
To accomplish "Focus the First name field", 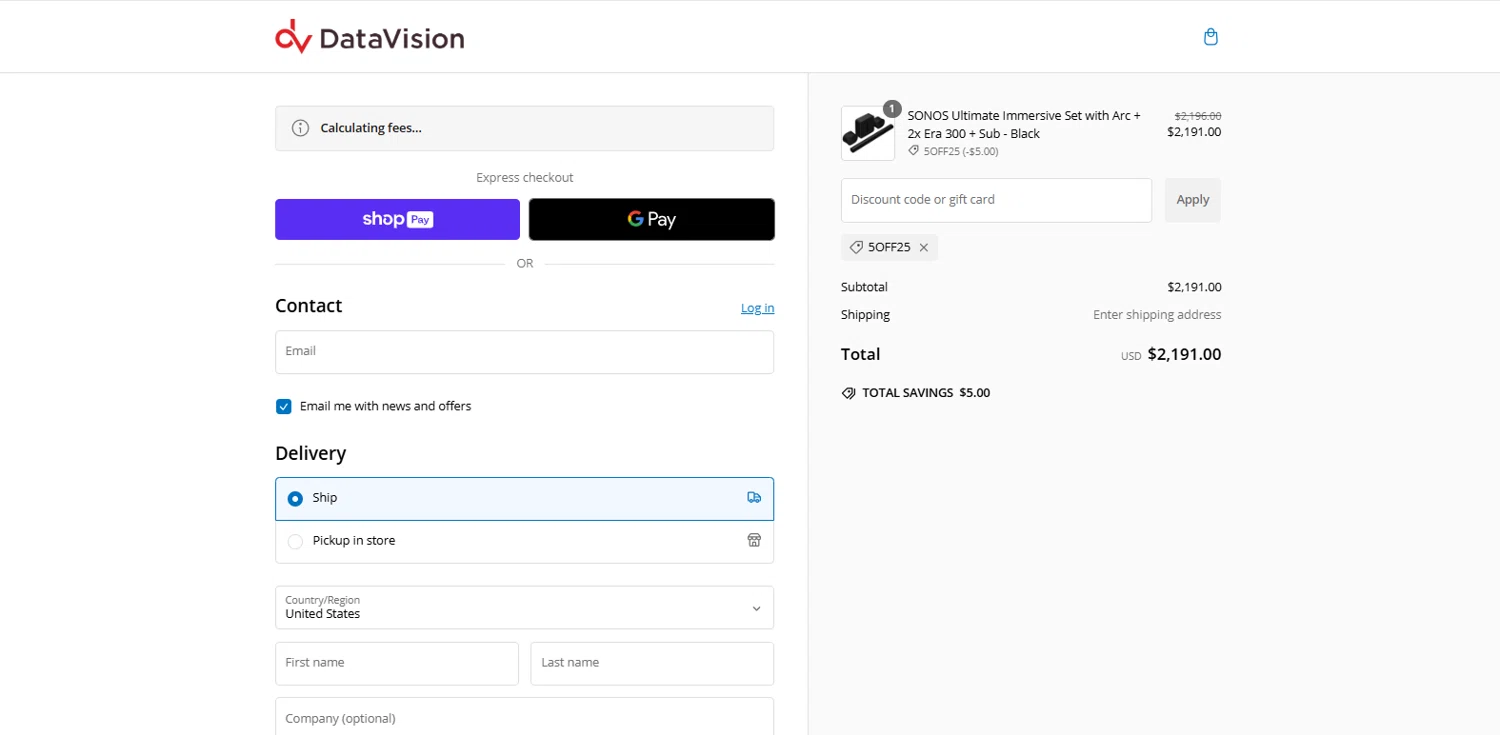I will [x=397, y=663].
